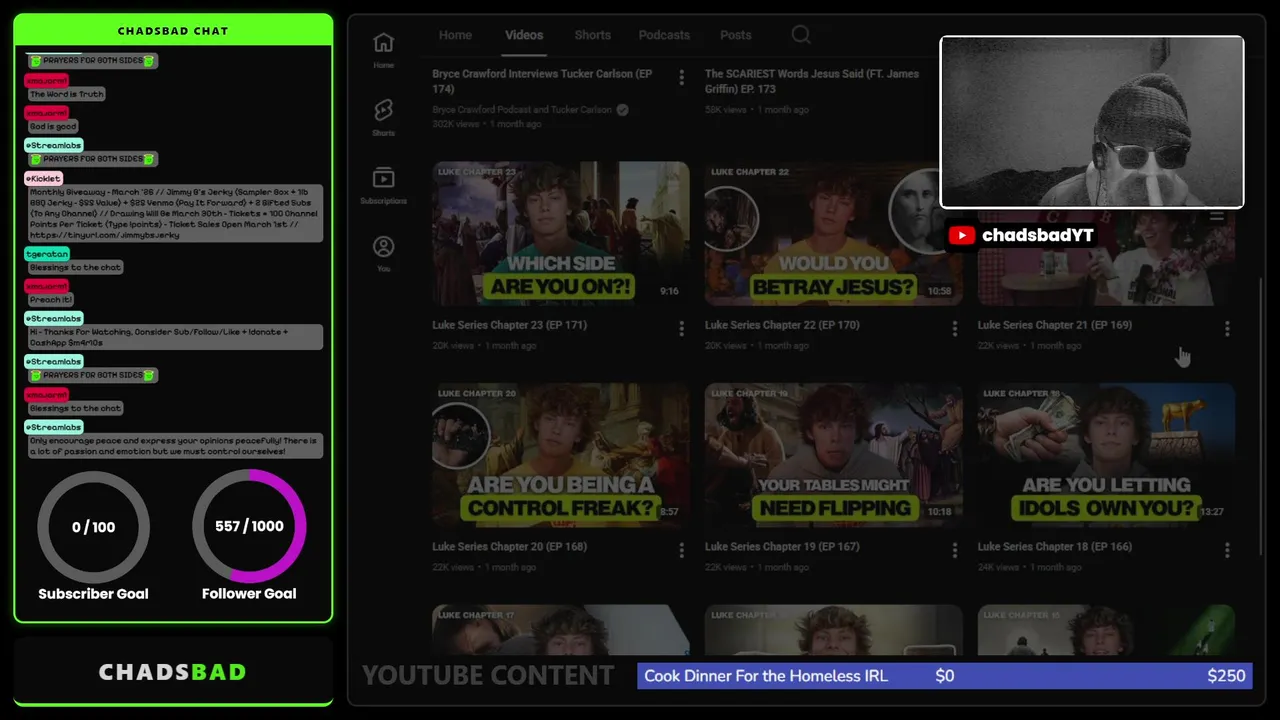The width and height of the screenshot is (1280, 720).
Task: Click the $250 donation goal amount
Action: (x=1226, y=676)
